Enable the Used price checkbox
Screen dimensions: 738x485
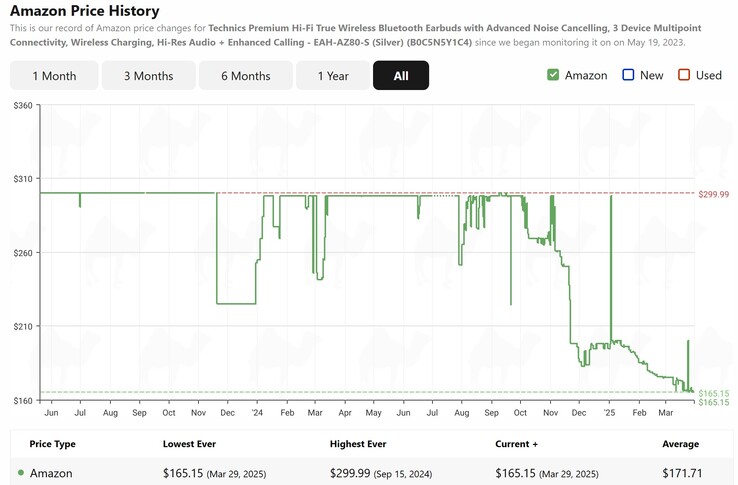pyautogui.click(x=684, y=75)
